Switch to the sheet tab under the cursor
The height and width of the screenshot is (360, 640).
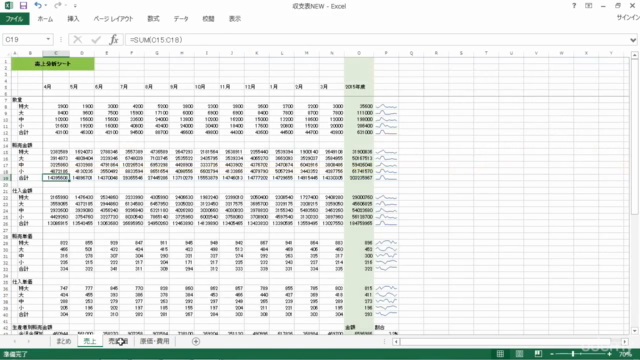118,341
